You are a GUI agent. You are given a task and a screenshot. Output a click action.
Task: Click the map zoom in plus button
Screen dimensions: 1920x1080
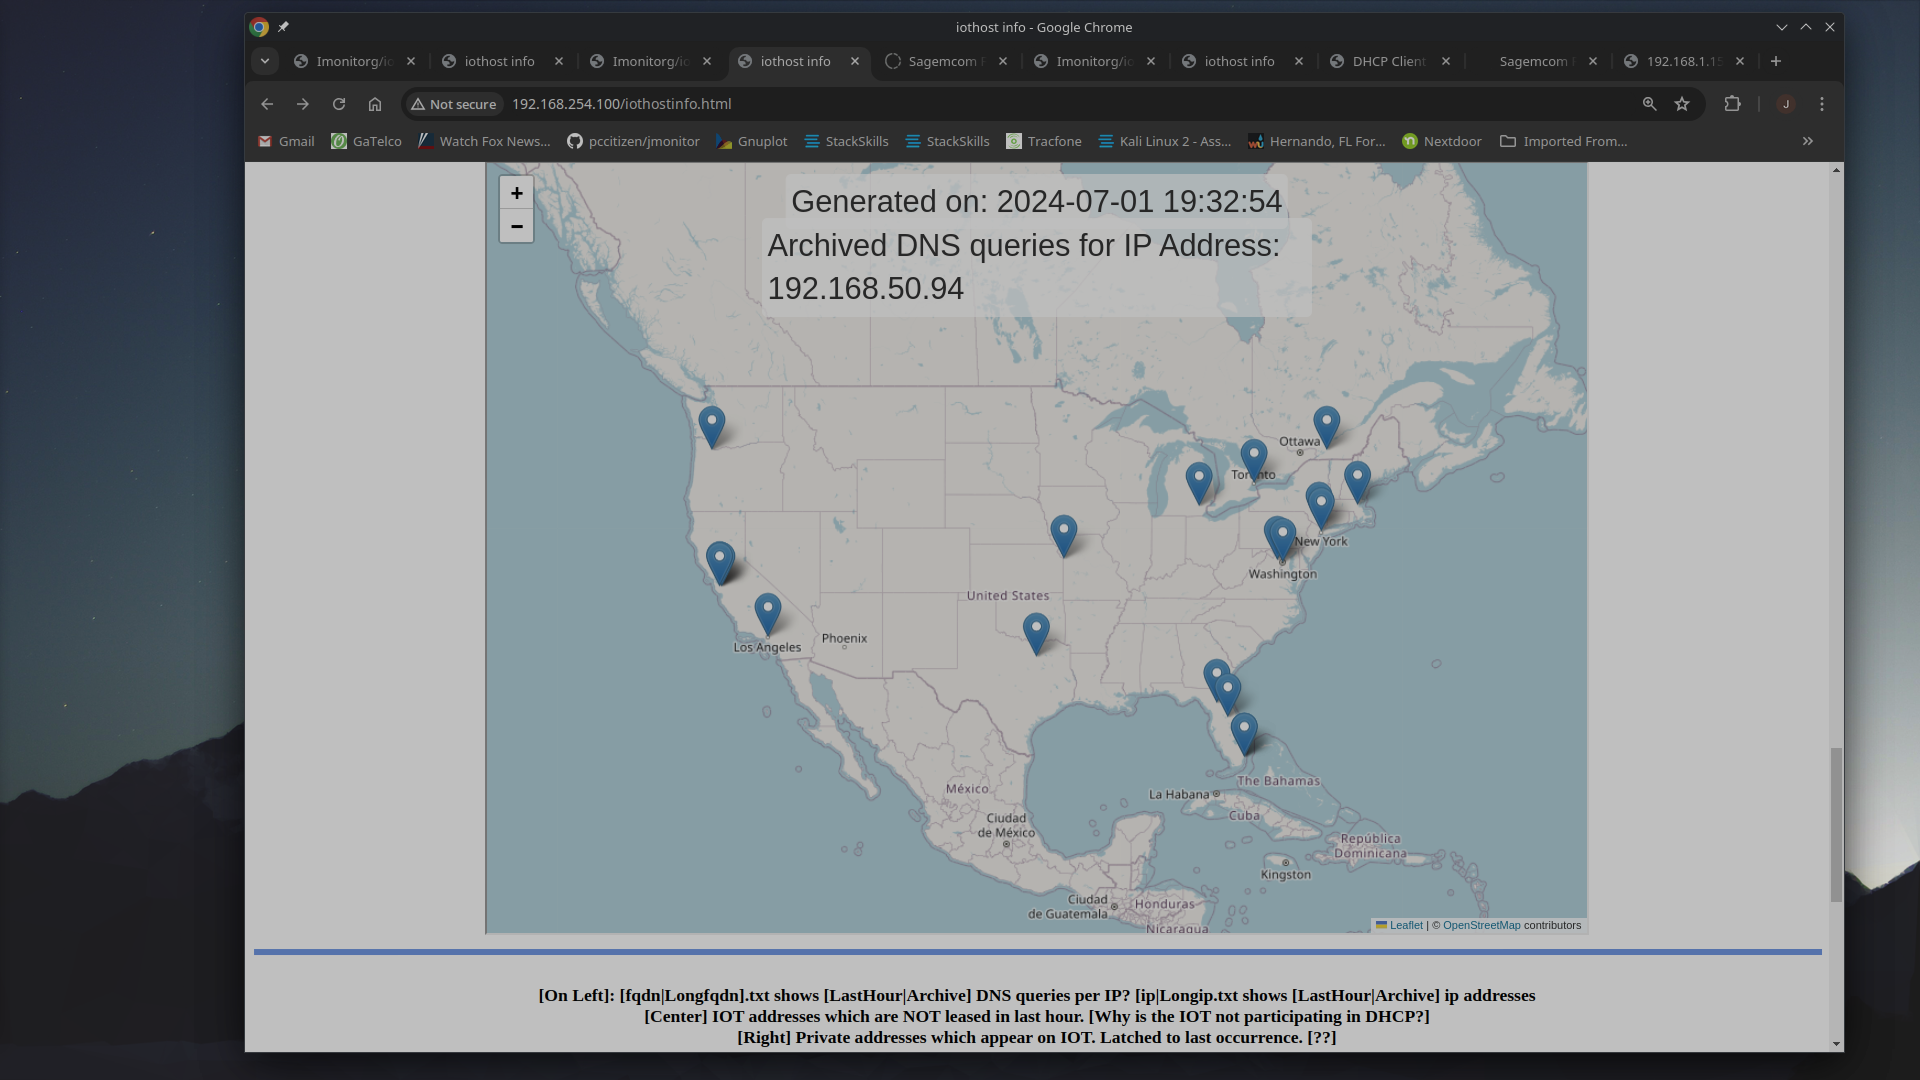coord(516,193)
